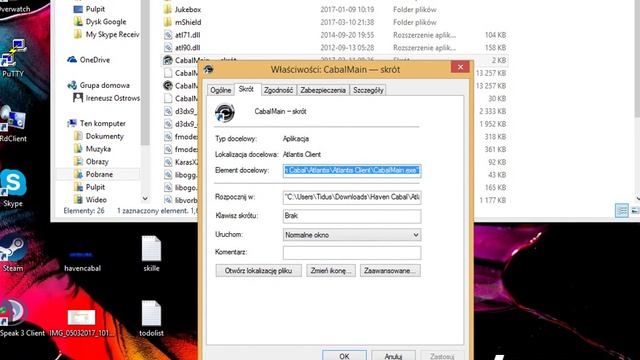The height and width of the screenshot is (360, 640).
Task: Select OneDrive in Explorer navigation pane
Action: click(x=89, y=60)
